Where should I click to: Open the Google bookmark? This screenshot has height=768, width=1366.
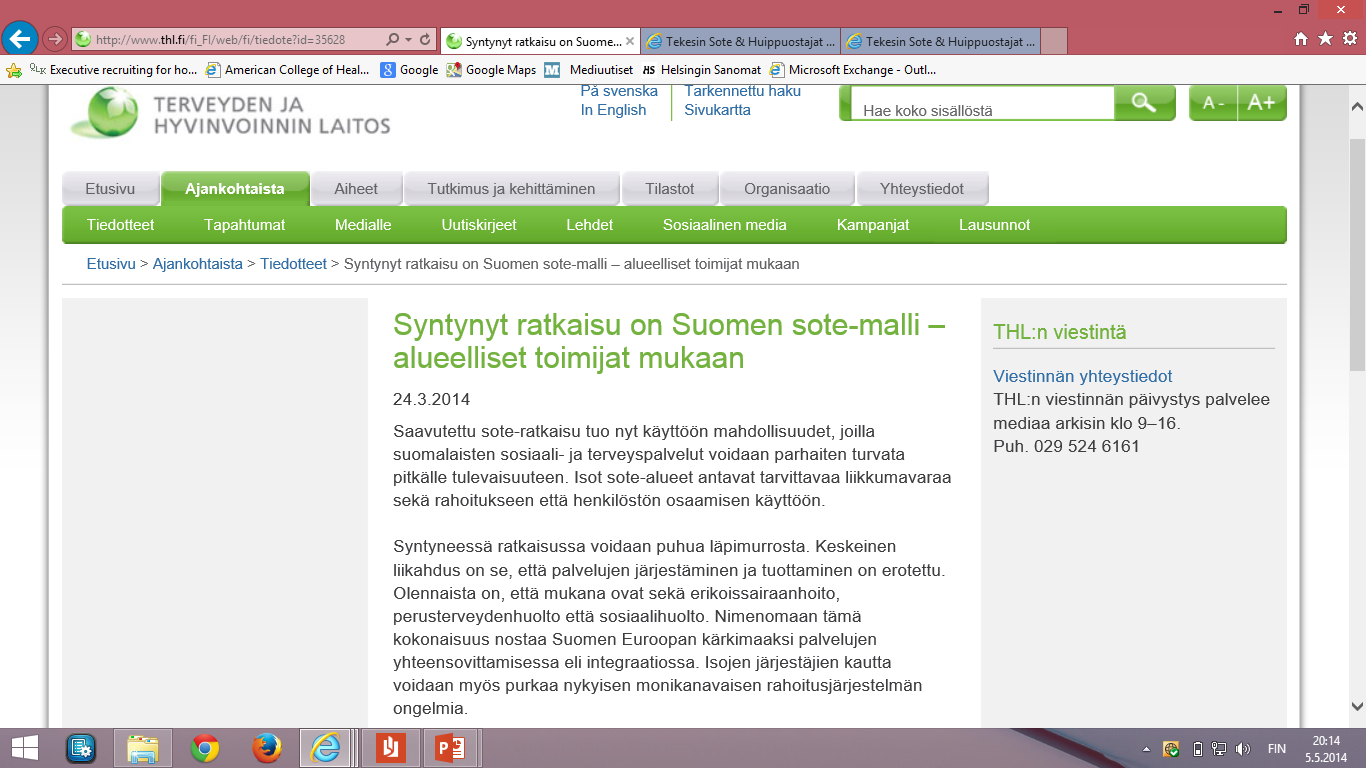click(x=409, y=70)
